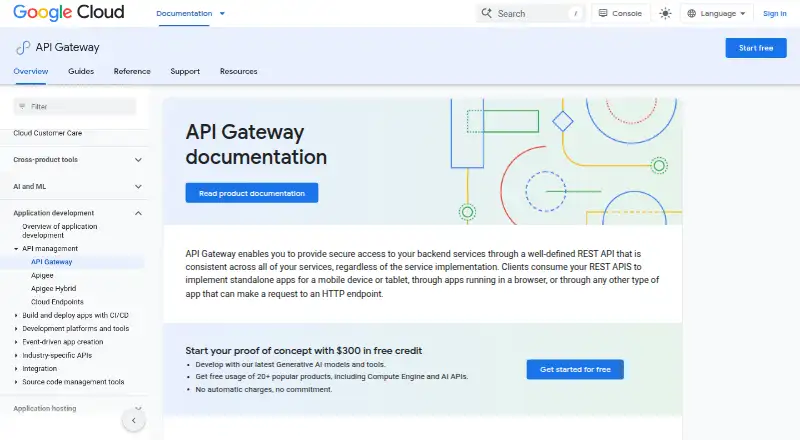This screenshot has width=800, height=440.
Task: Expand the Application hosting section
Action: coord(138,408)
